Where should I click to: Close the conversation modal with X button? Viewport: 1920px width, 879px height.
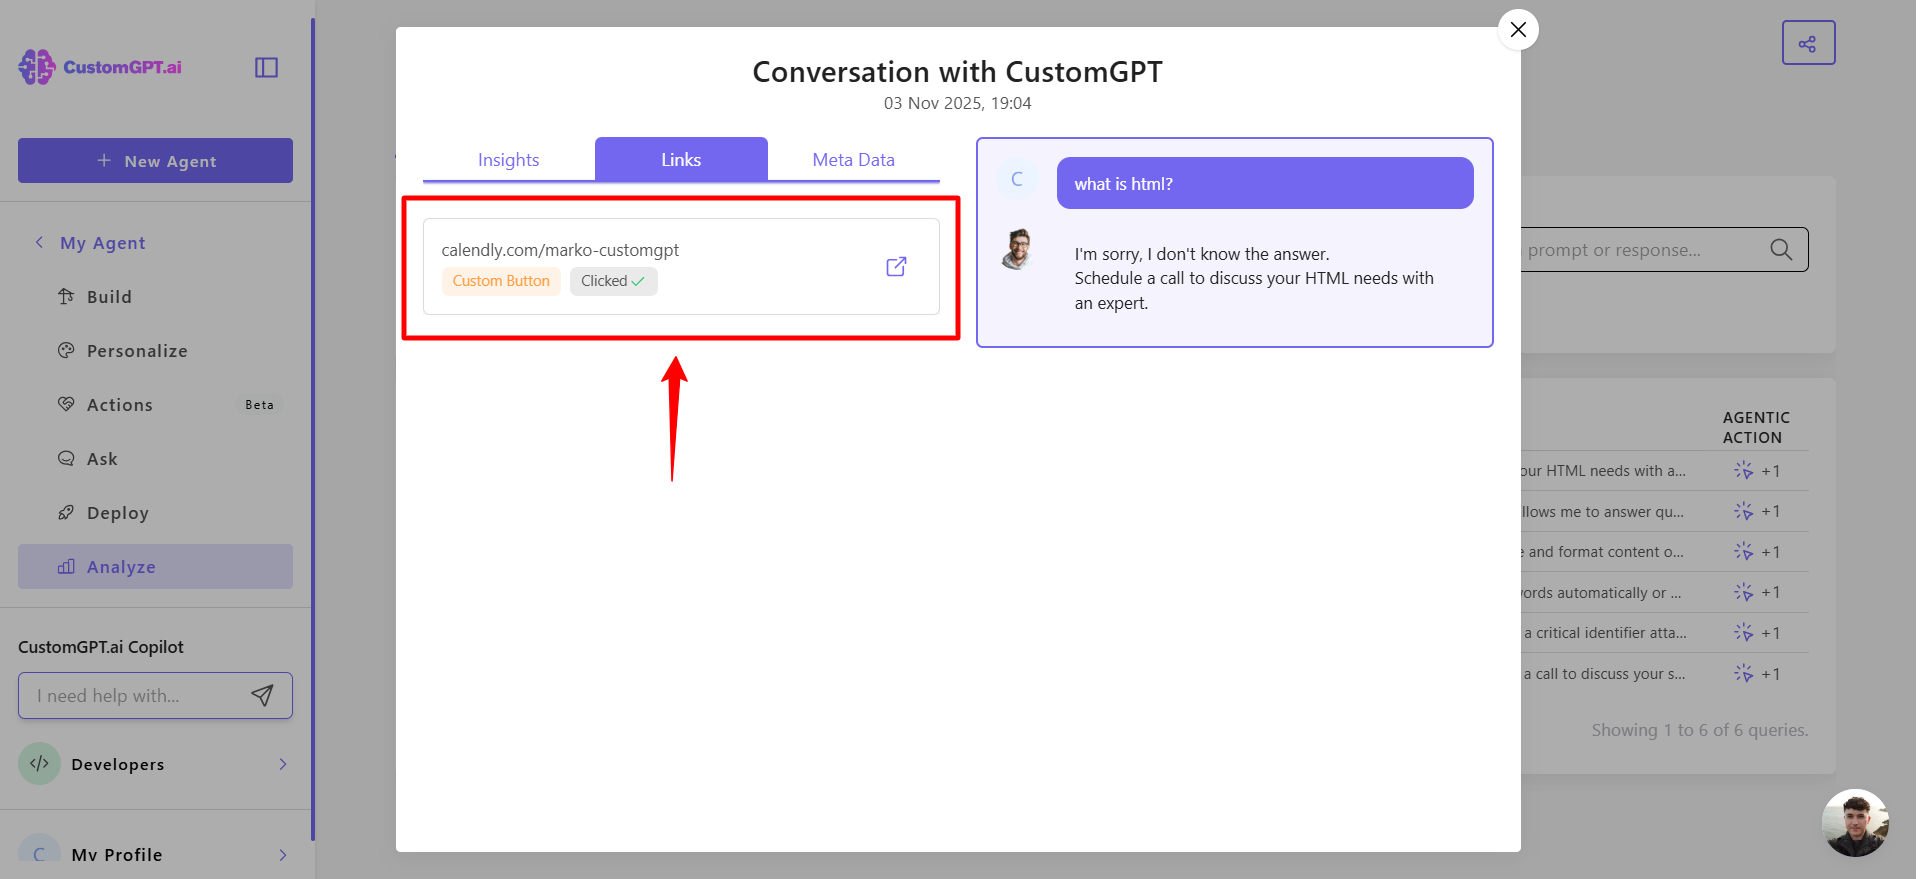[x=1517, y=30]
